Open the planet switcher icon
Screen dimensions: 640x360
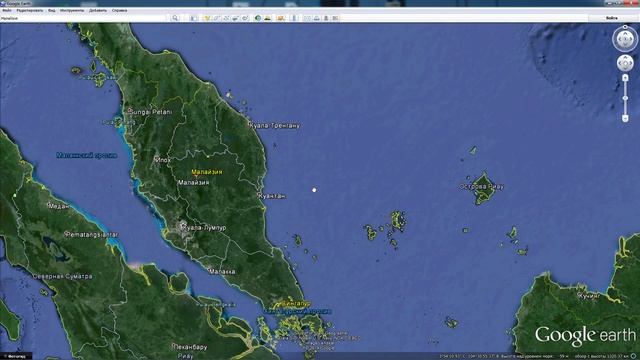click(281, 18)
